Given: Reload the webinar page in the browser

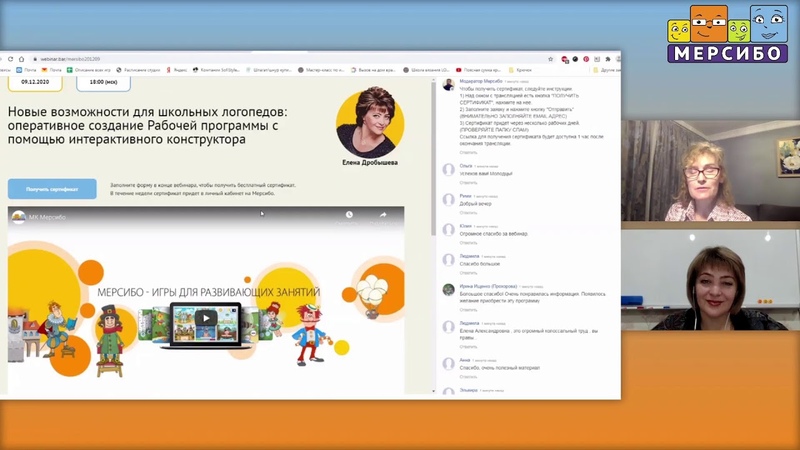Looking at the screenshot, I should pos(10,59).
